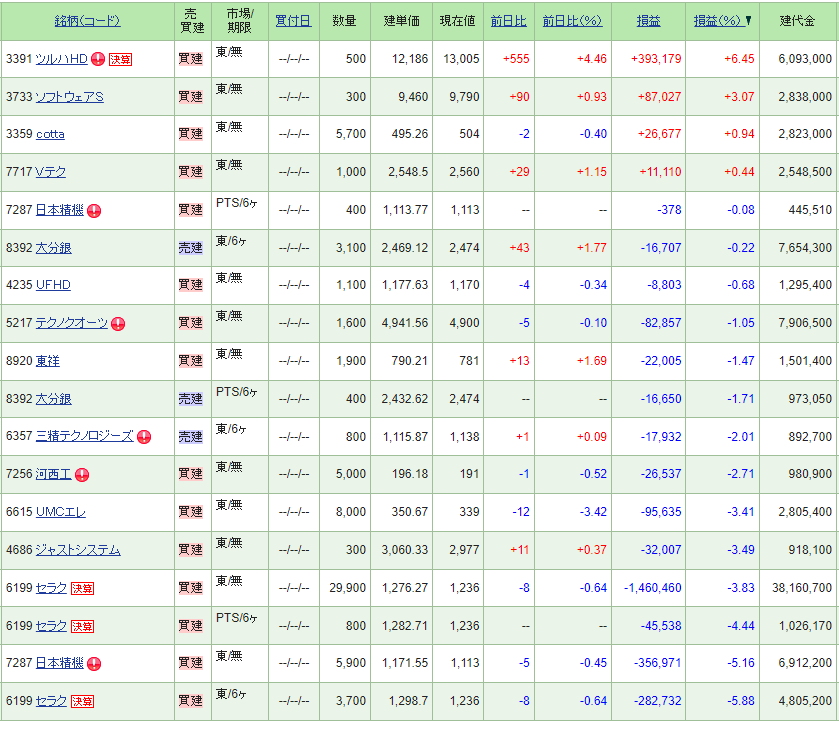Click the 市場/期限 column header

[240, 21]
